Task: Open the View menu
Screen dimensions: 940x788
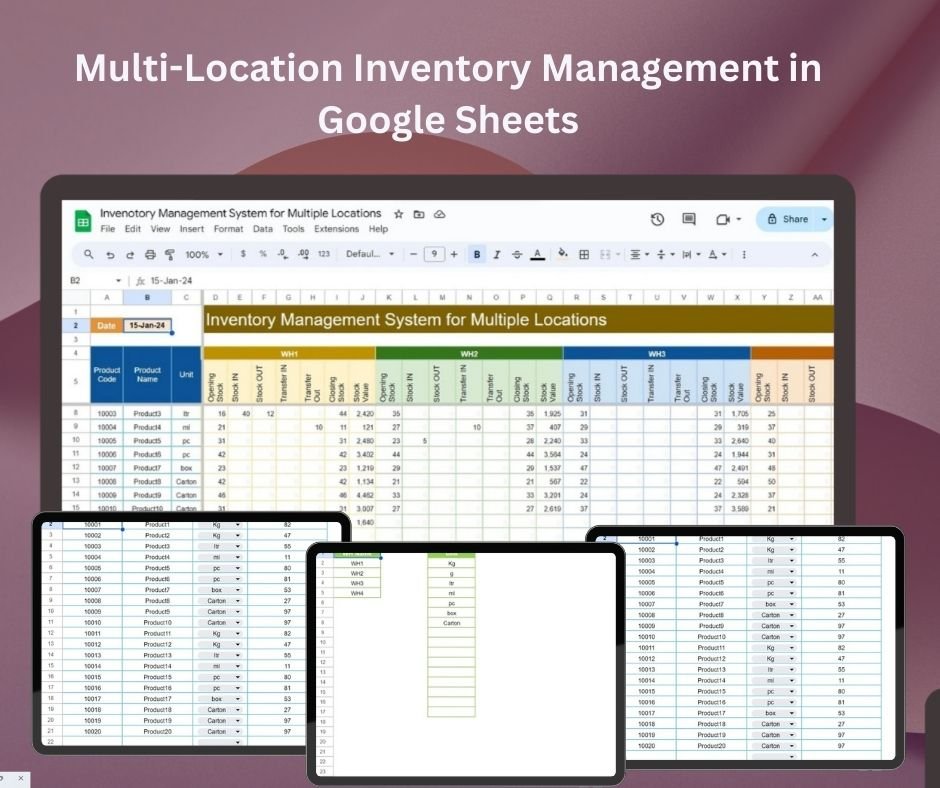Action: click(160, 229)
